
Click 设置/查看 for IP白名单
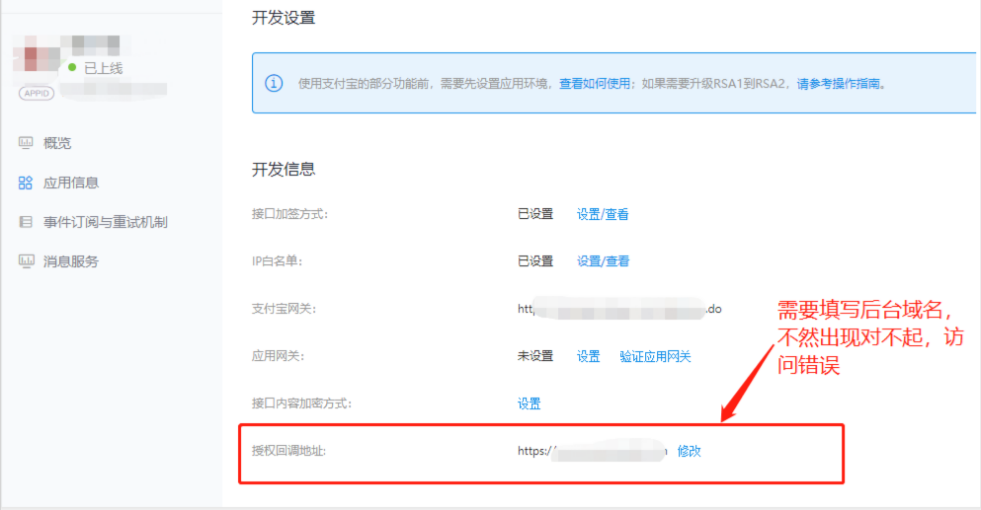point(603,261)
